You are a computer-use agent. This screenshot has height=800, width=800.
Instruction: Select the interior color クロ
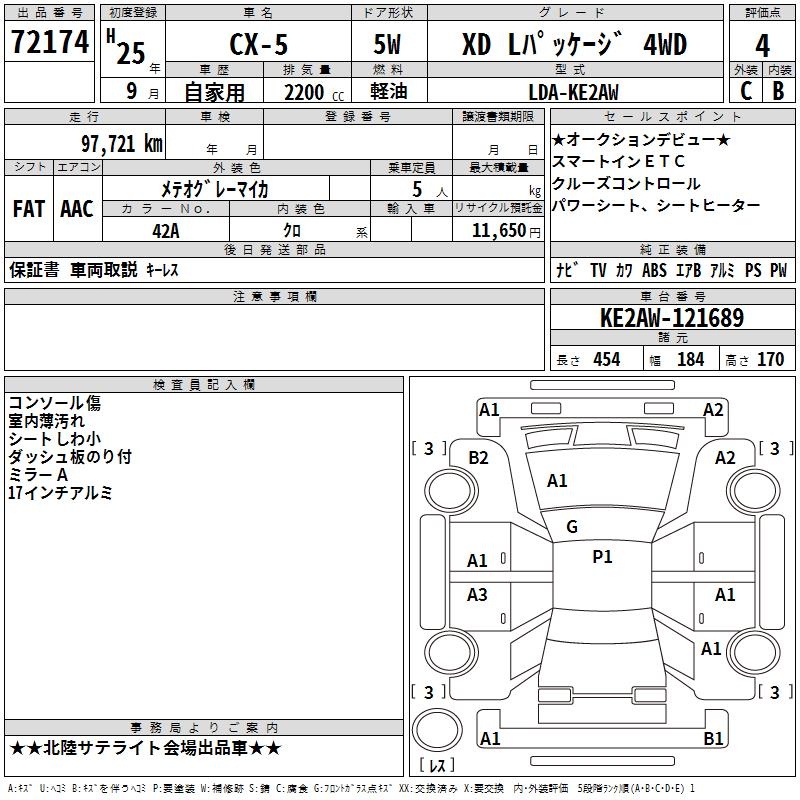[292, 231]
